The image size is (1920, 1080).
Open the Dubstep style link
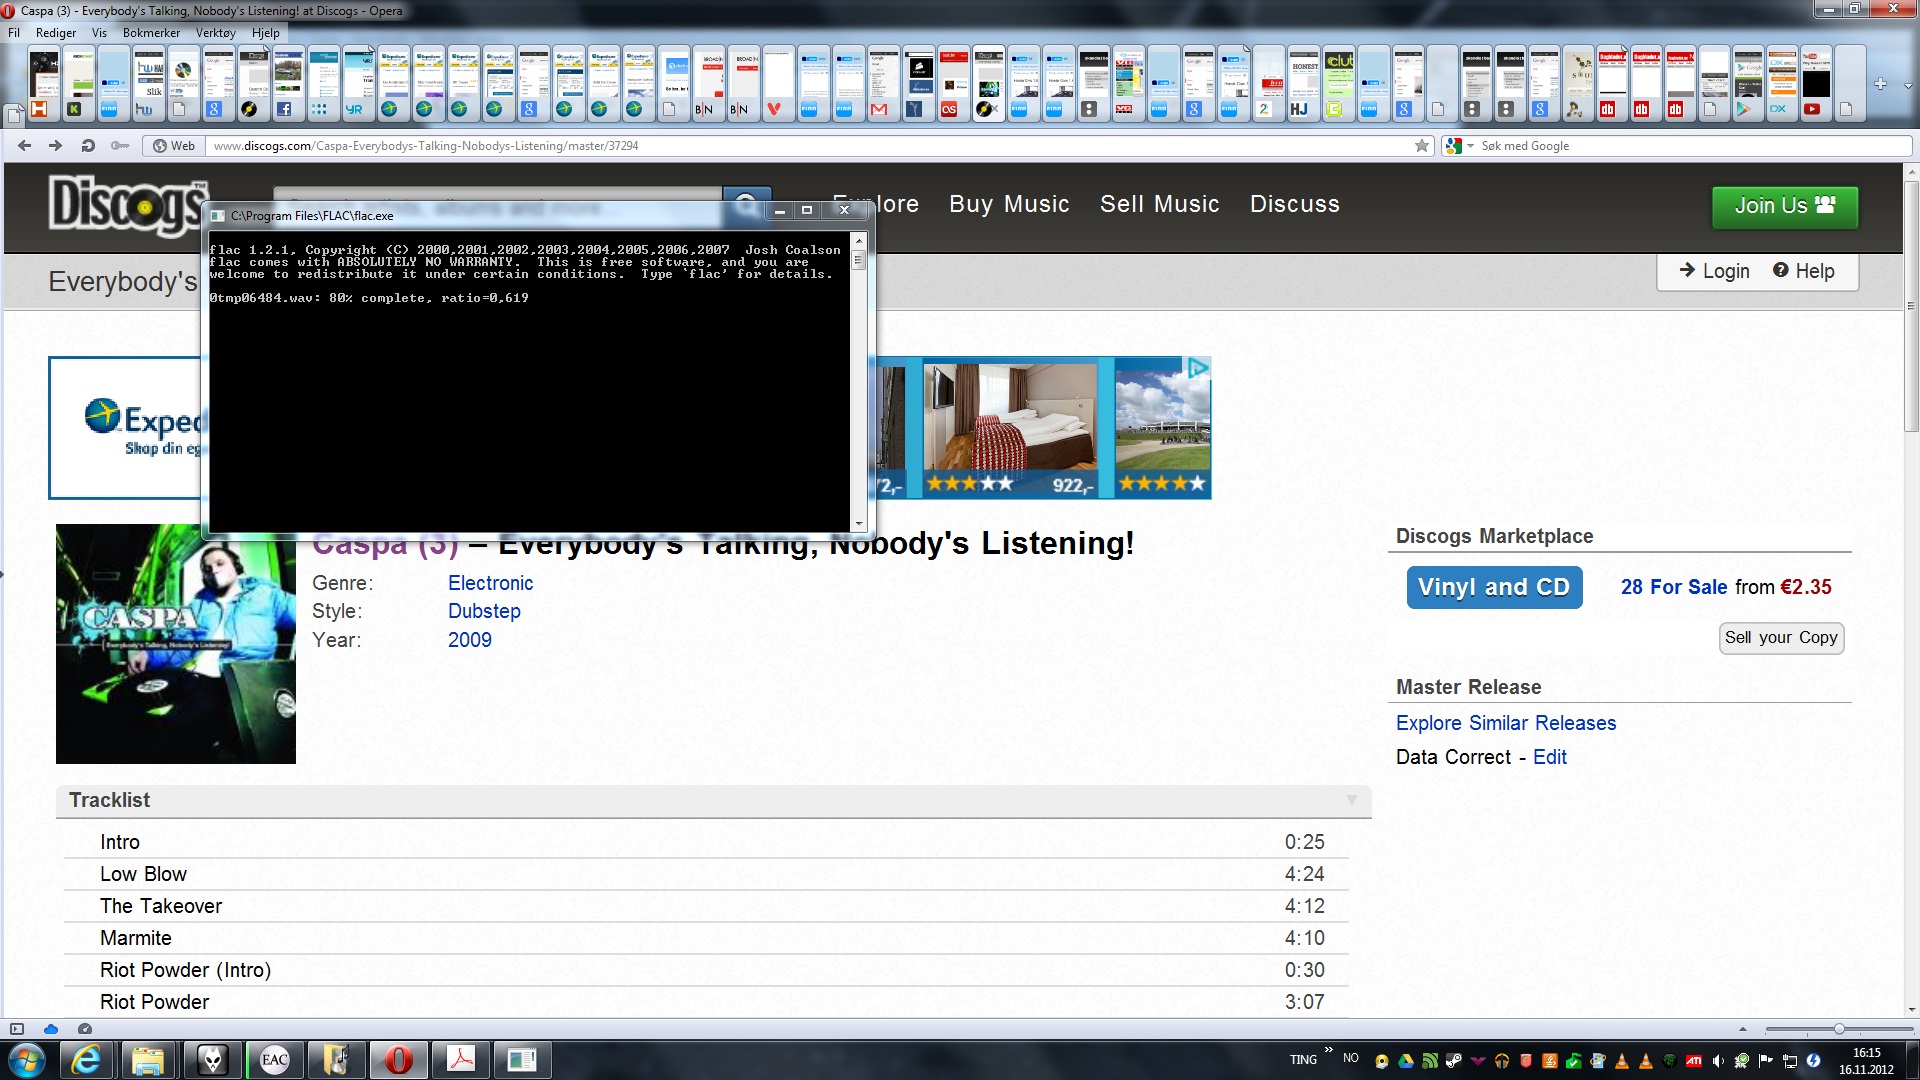pyautogui.click(x=484, y=611)
